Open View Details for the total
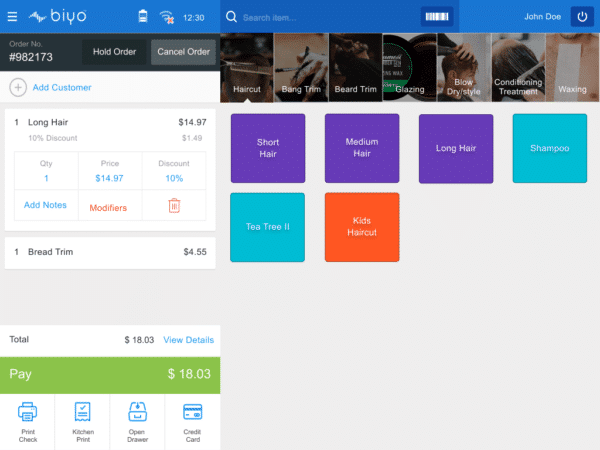 click(189, 340)
